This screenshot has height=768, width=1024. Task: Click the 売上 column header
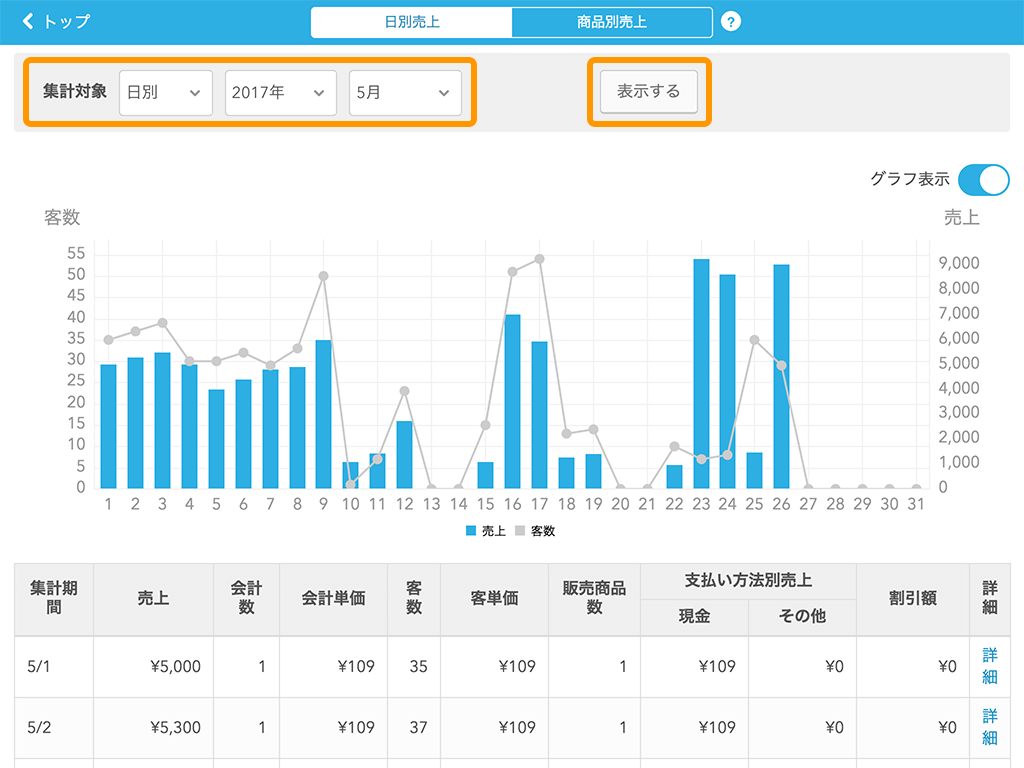pyautogui.click(x=153, y=598)
